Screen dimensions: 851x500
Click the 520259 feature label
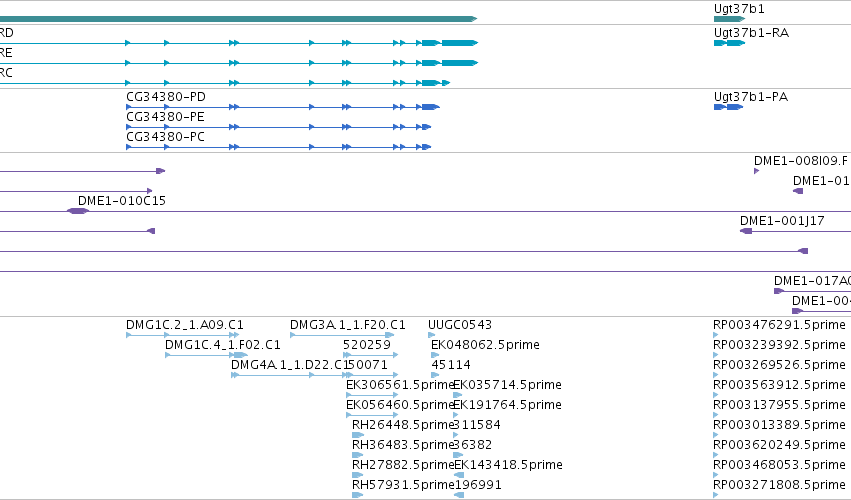click(x=366, y=345)
